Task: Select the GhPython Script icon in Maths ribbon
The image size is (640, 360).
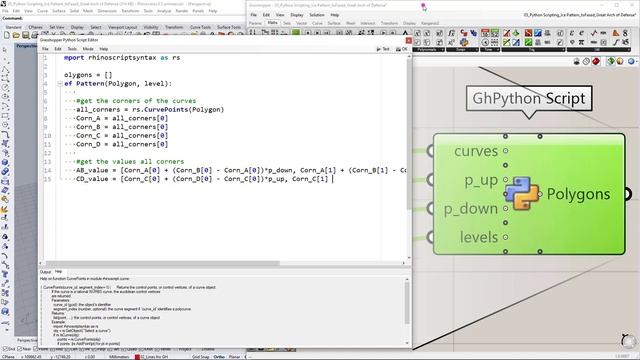Action: (x=464, y=42)
